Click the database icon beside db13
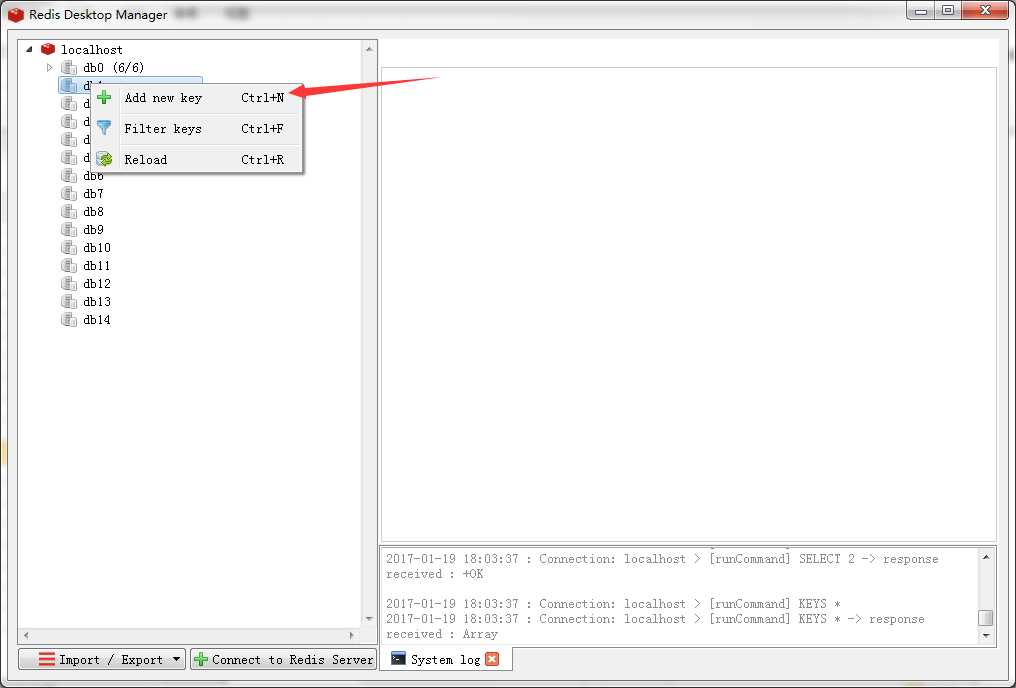The width and height of the screenshot is (1016, 688). tap(69, 302)
